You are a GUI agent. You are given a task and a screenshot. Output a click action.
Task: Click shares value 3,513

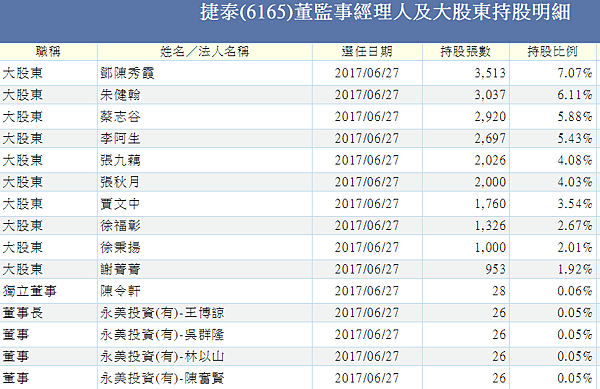(x=490, y=73)
